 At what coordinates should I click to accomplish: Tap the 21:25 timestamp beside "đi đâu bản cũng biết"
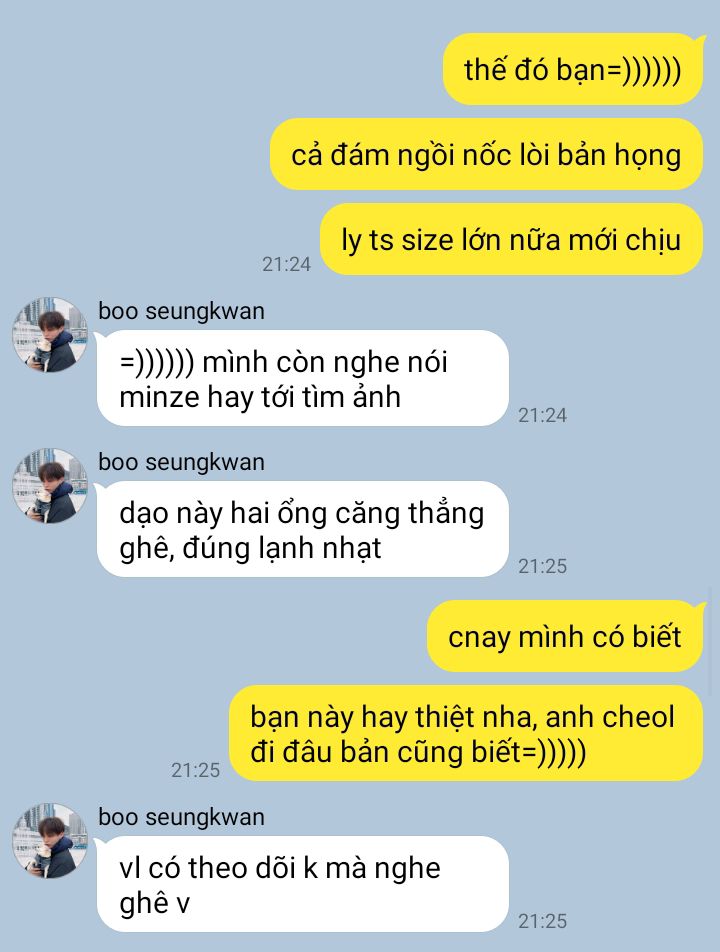point(195,770)
